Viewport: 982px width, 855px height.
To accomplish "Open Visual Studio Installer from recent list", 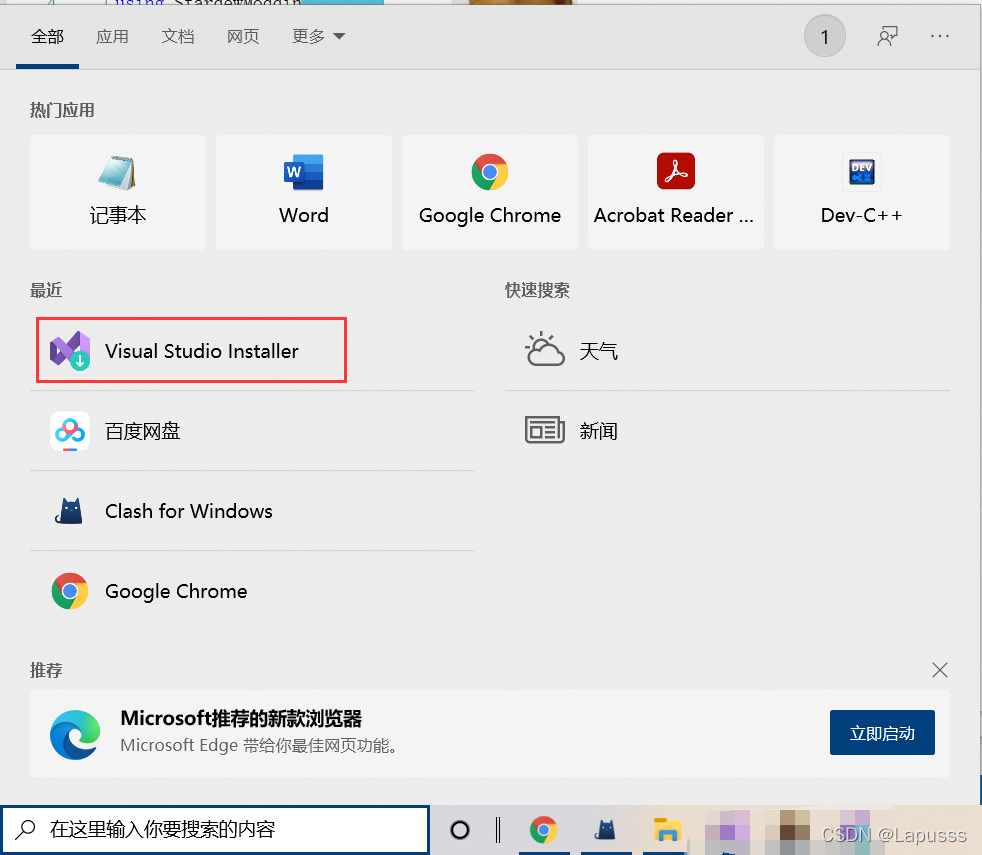I will pyautogui.click(x=252, y=351).
